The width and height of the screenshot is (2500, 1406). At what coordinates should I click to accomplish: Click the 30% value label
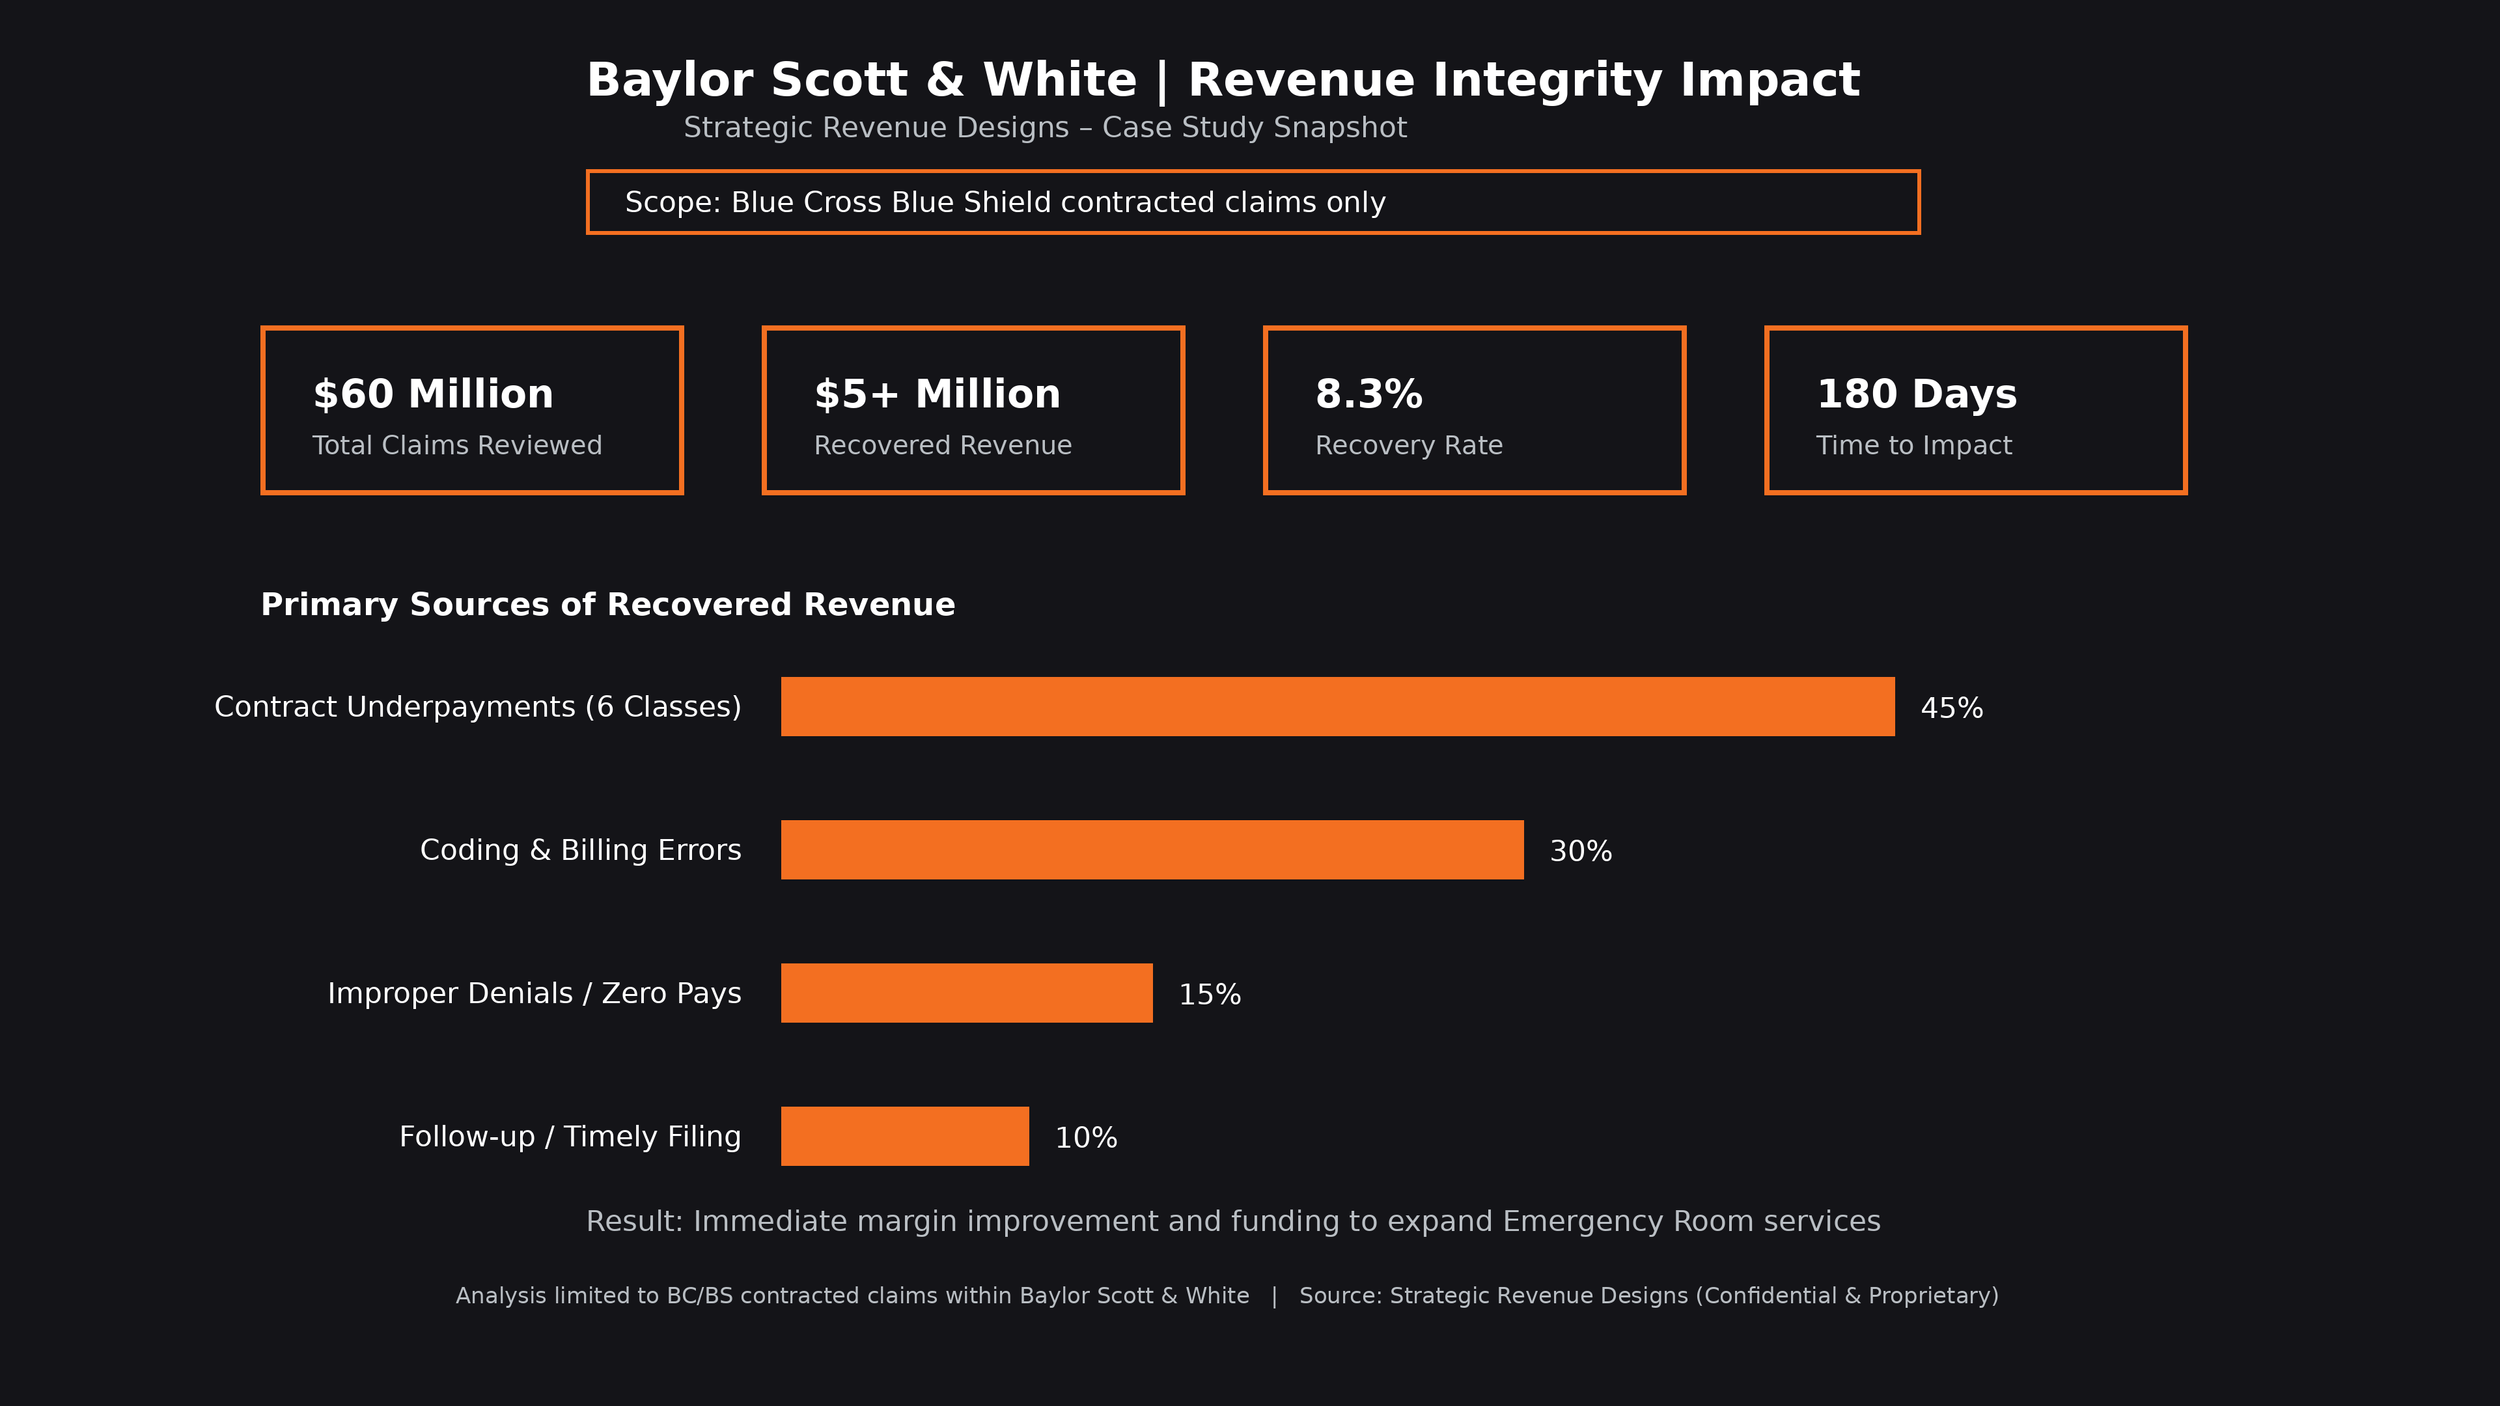tap(1581, 851)
